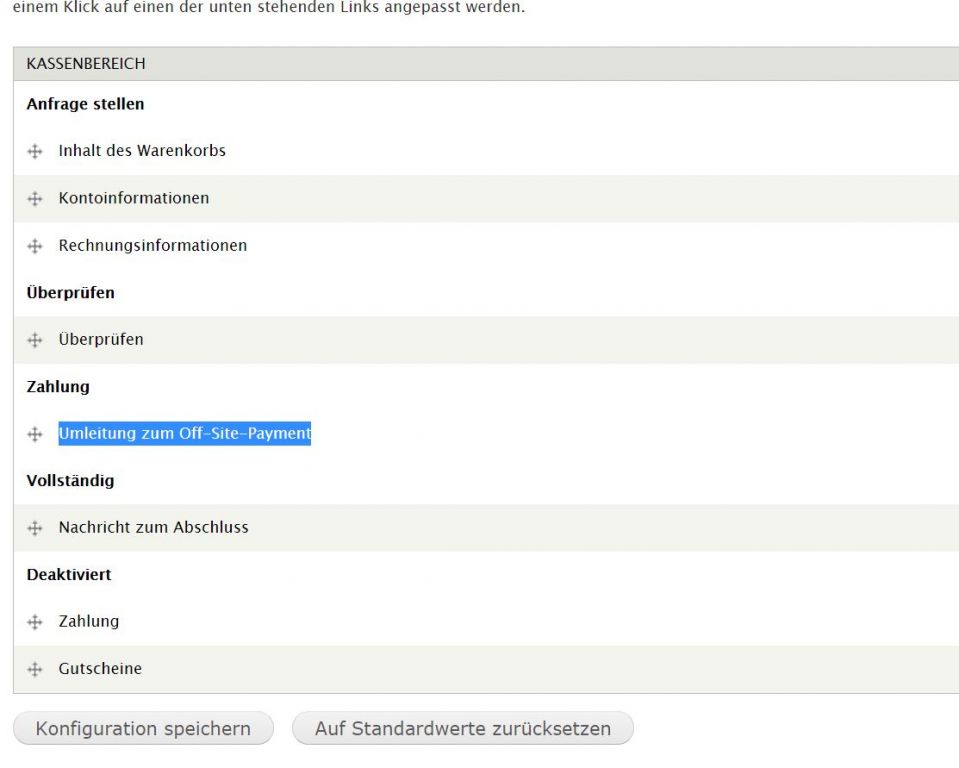The width and height of the screenshot is (959, 768).
Task: Click the Anfrage stellen section heading
Action: [x=85, y=104]
